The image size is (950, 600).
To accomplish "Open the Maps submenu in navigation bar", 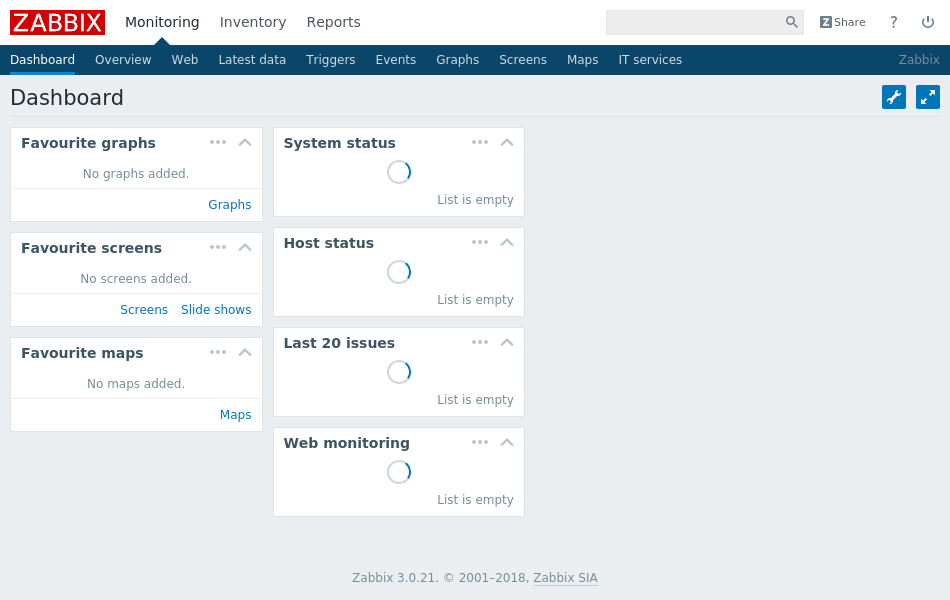I will [x=582, y=59].
